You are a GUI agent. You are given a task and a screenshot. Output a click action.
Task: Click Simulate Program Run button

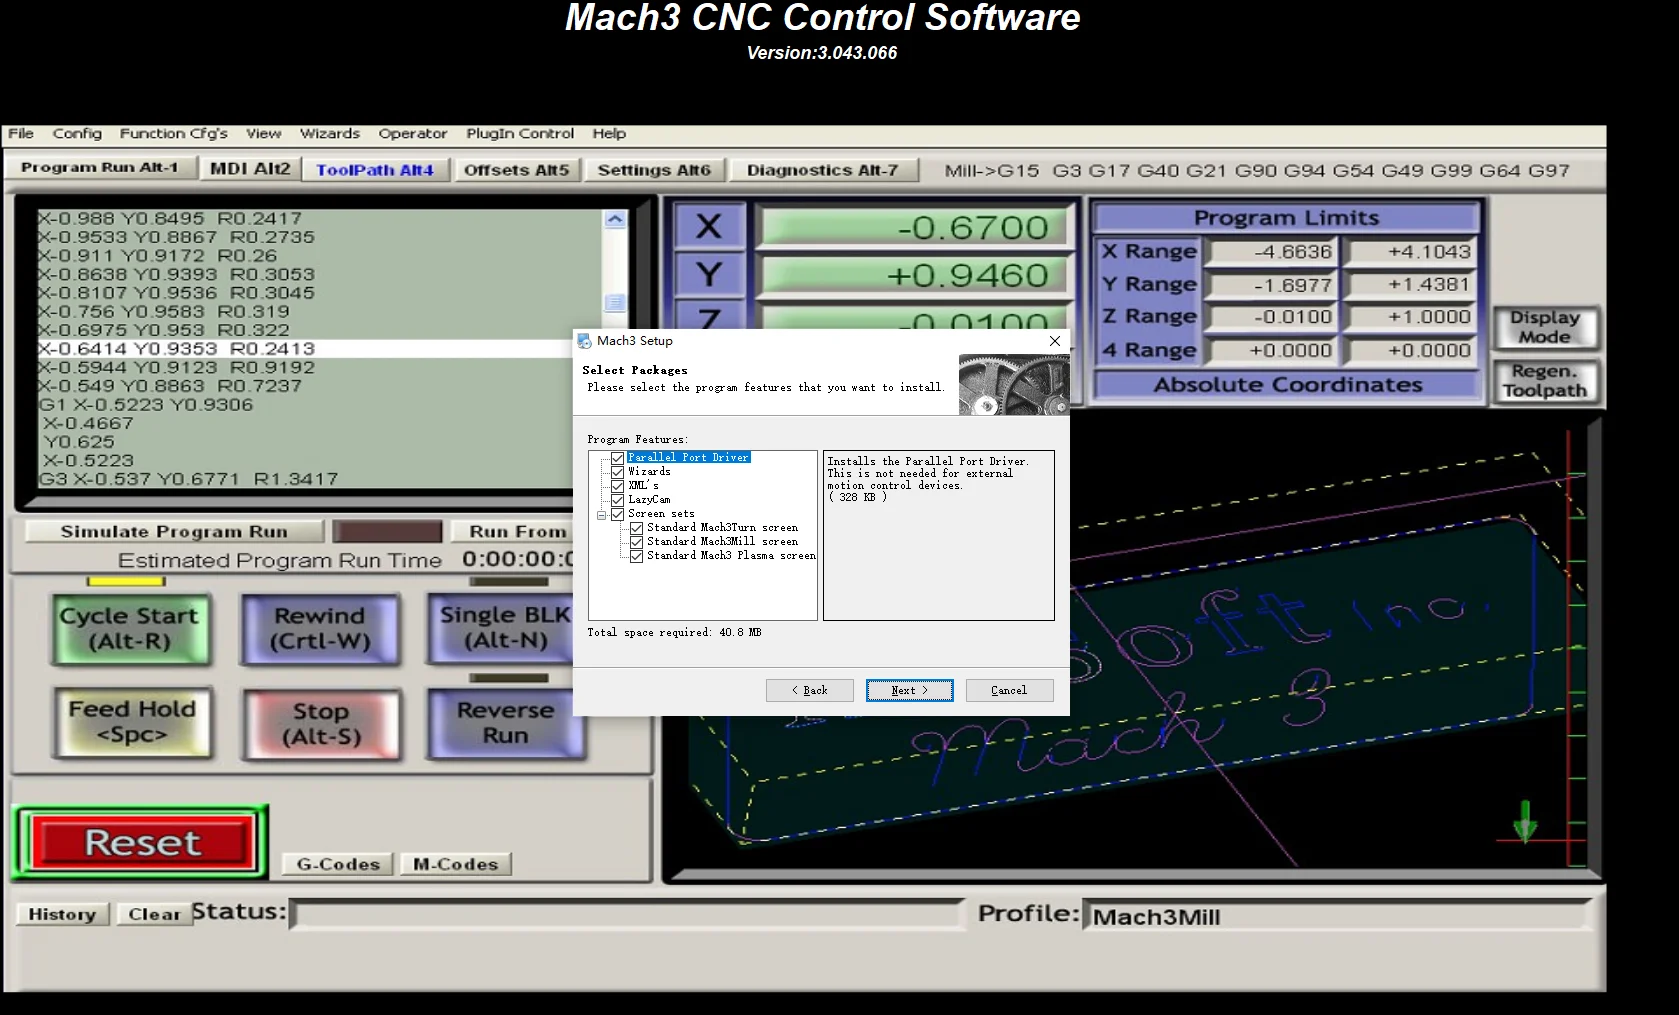(x=174, y=532)
